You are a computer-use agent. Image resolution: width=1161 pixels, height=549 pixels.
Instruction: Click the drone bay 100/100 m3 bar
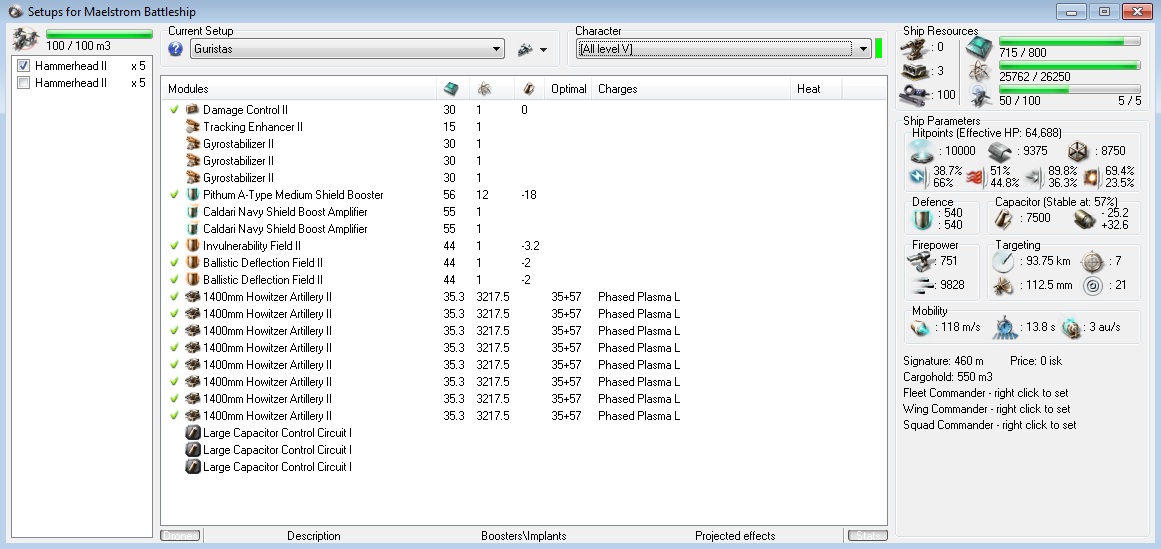tap(99, 34)
